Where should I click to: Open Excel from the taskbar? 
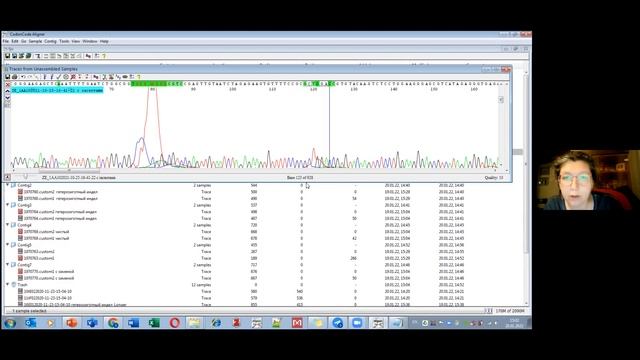click(x=154, y=323)
